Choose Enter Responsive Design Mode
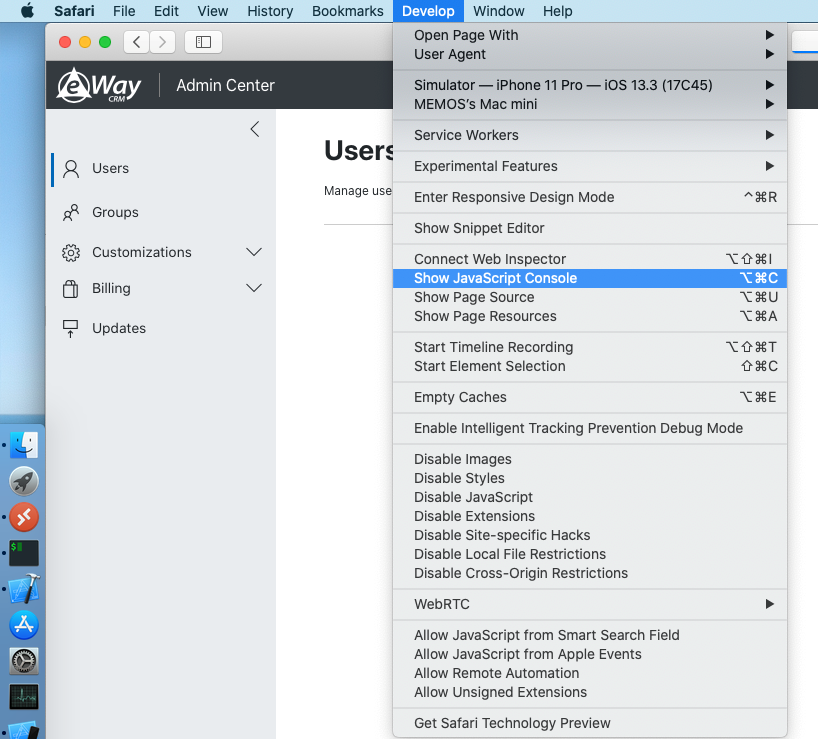This screenshot has width=818, height=739. [590, 197]
